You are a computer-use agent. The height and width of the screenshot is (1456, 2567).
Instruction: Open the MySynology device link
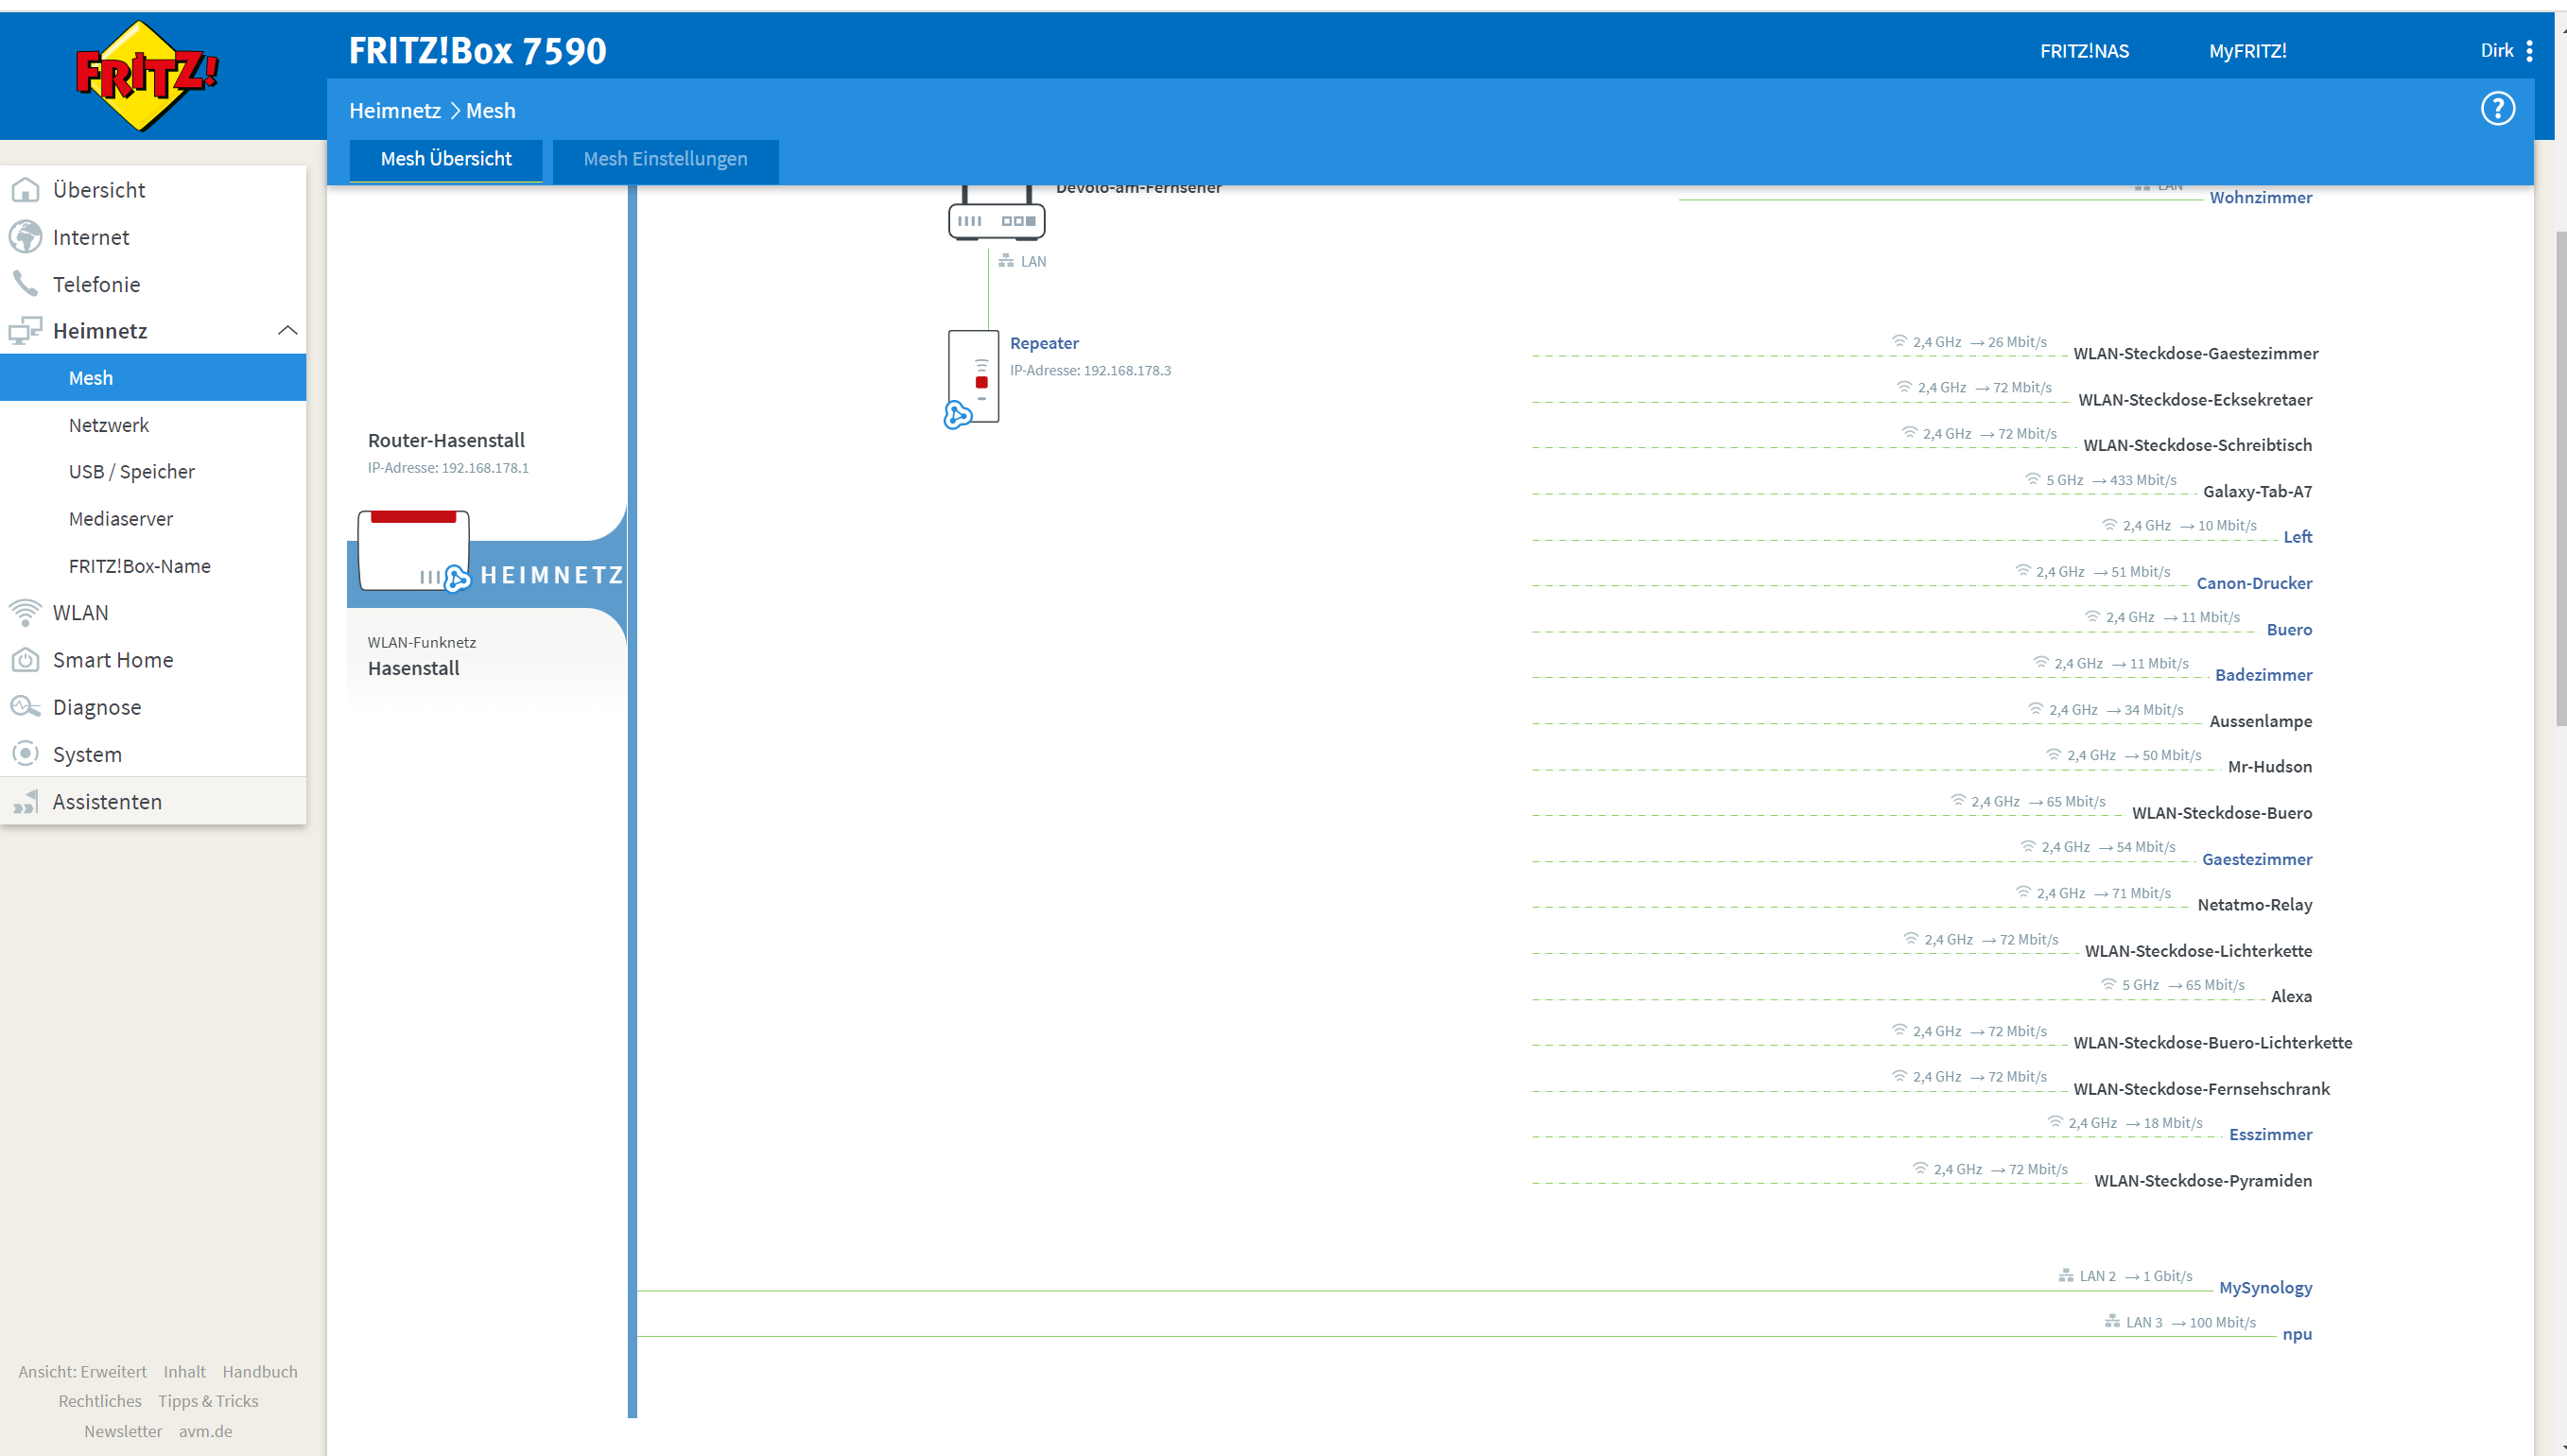[x=2265, y=1288]
